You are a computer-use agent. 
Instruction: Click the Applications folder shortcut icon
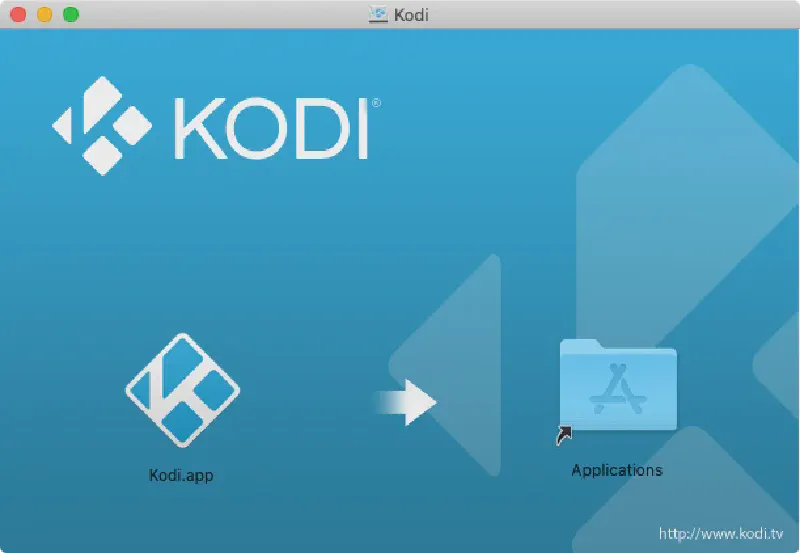point(618,386)
